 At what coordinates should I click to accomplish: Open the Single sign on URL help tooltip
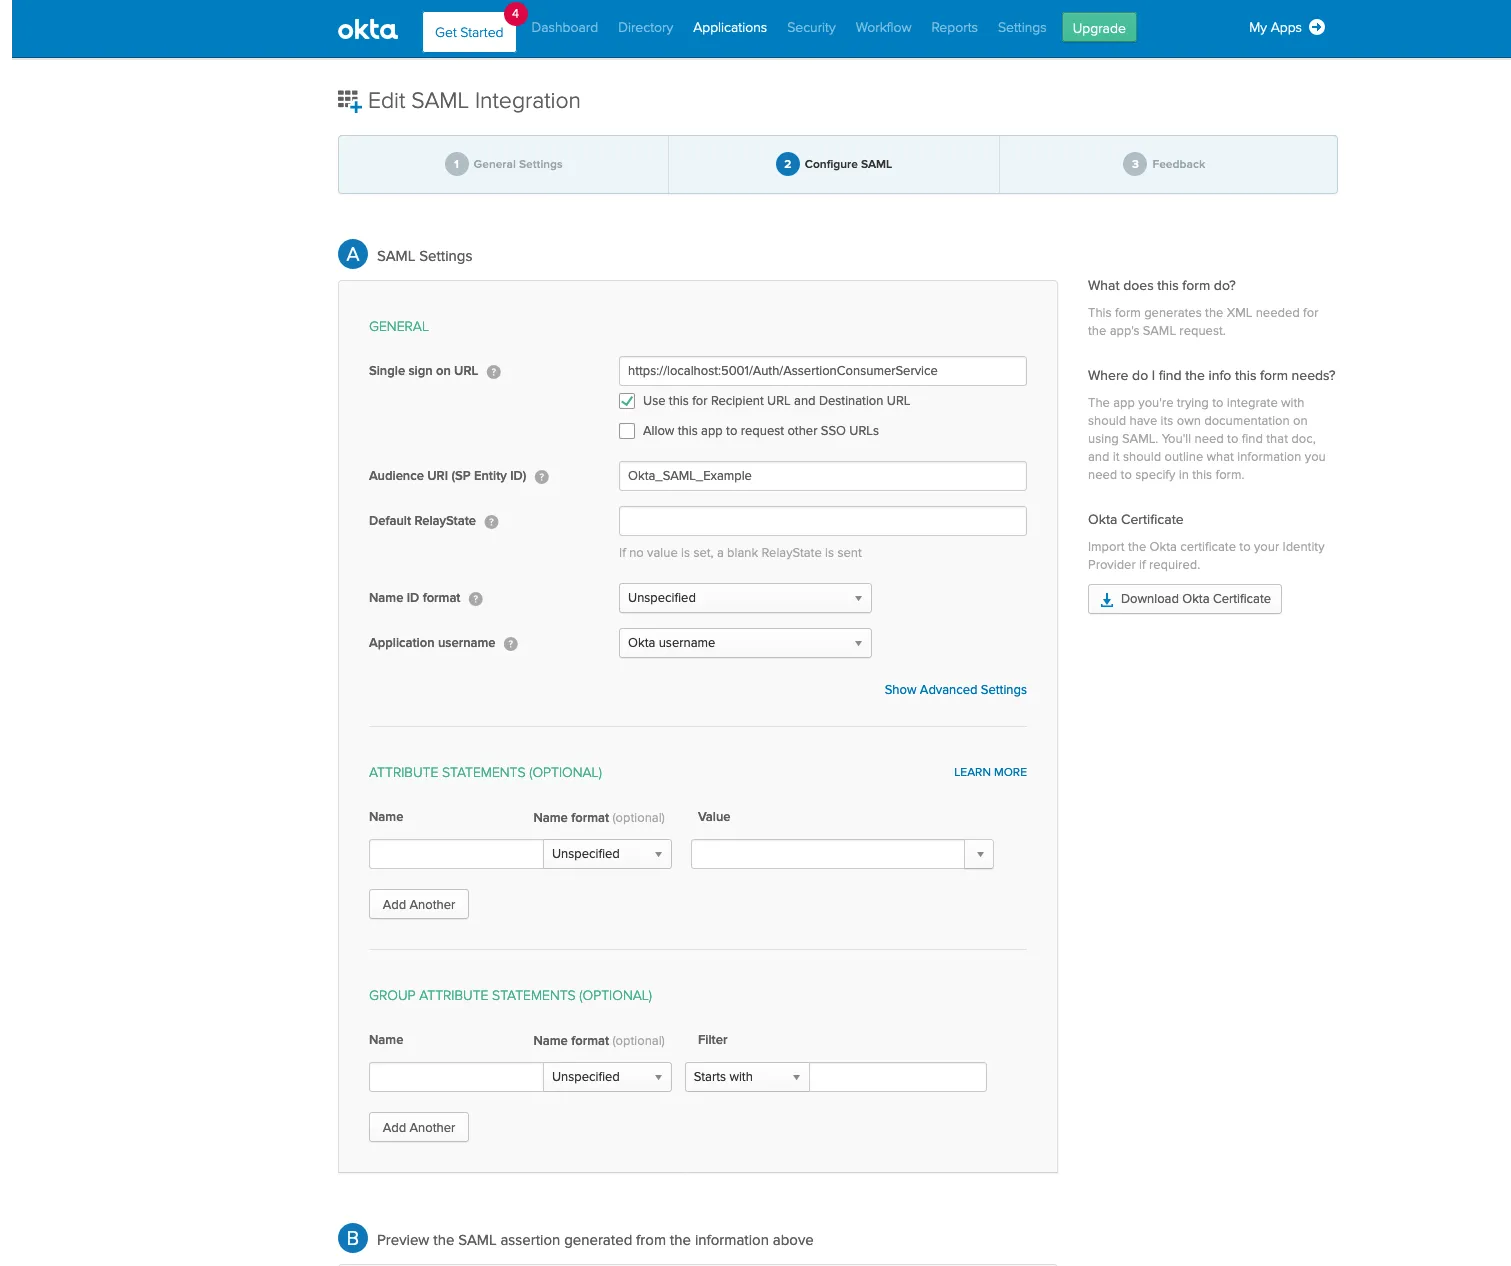pos(493,371)
